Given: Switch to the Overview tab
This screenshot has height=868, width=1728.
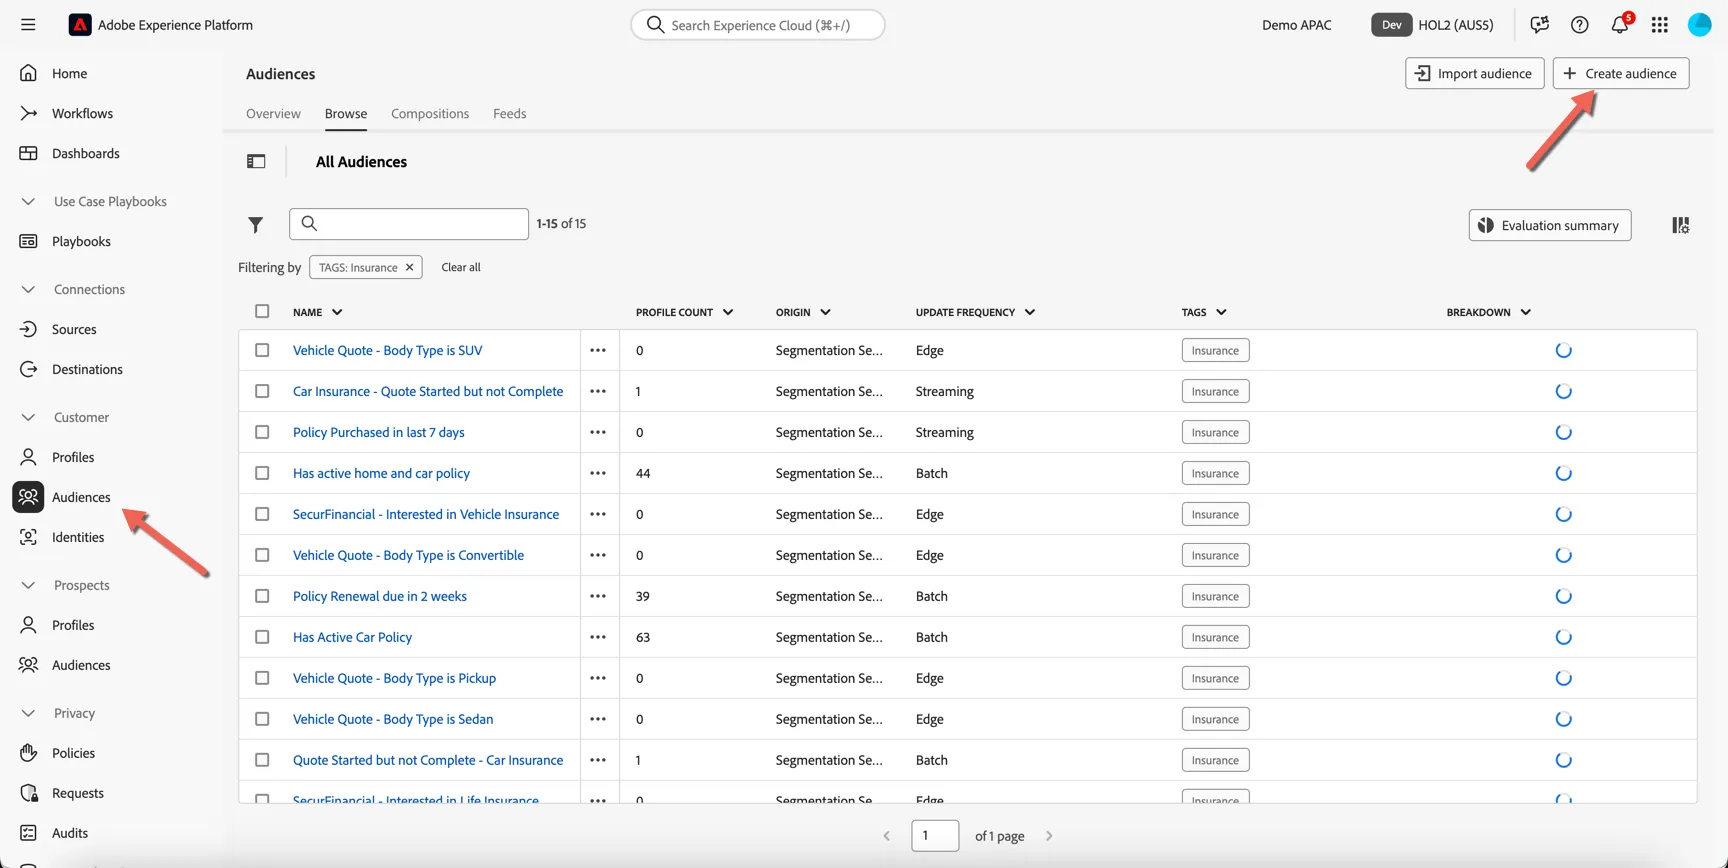Looking at the screenshot, I should (x=273, y=113).
